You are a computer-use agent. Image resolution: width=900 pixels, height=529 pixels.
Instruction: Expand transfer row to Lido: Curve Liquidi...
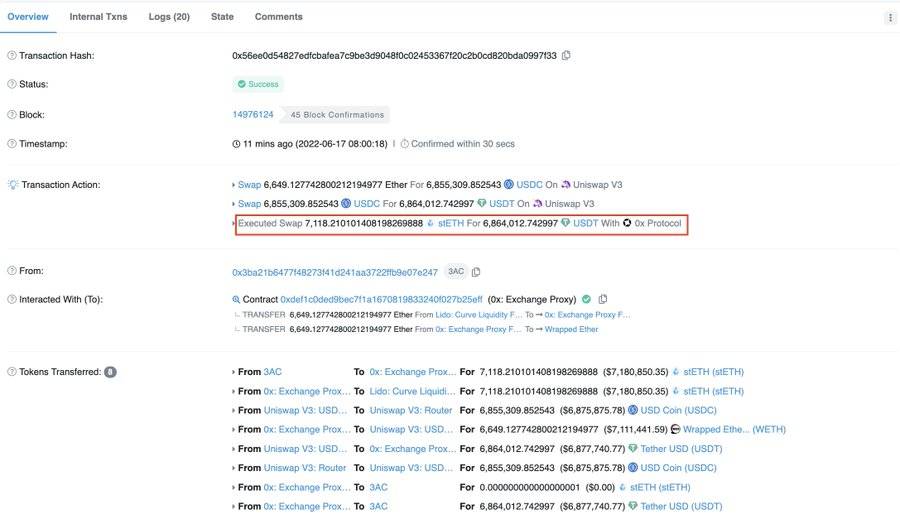coord(234,391)
